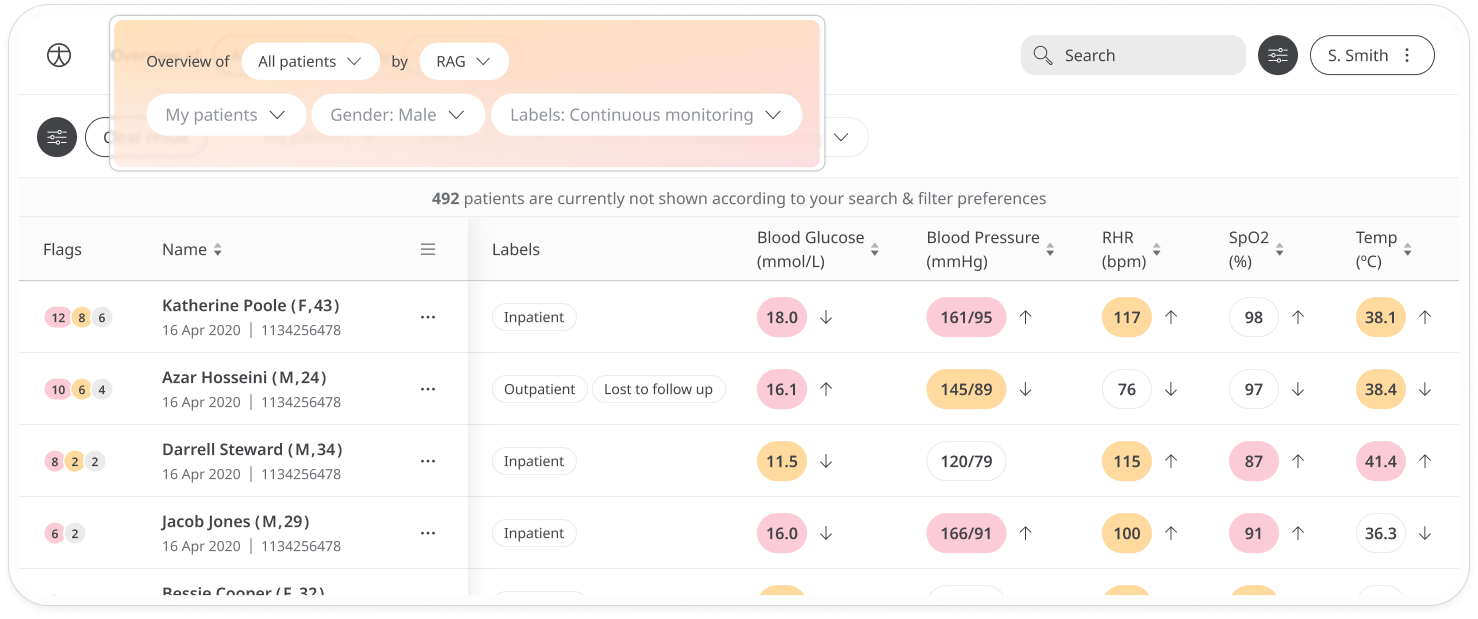Viewport: 1478px width, 619px height.
Task: Sort patients by the Temp column arrows
Action: tap(1407, 250)
